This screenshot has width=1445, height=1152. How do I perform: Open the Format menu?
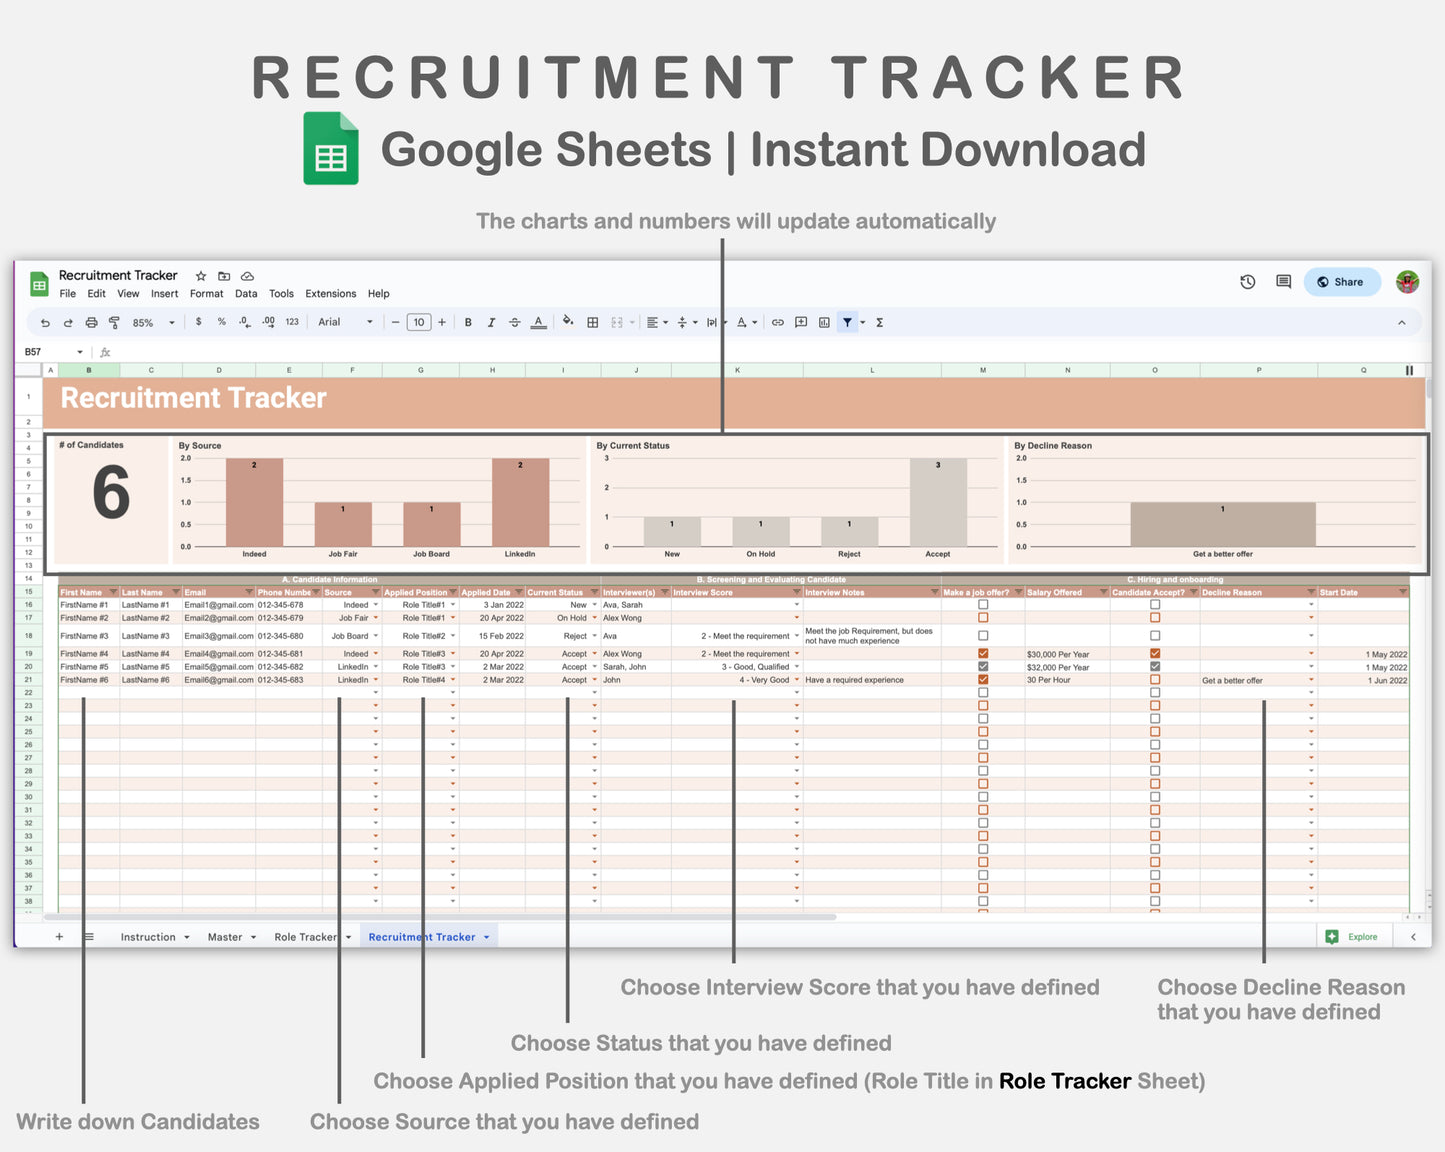[206, 293]
